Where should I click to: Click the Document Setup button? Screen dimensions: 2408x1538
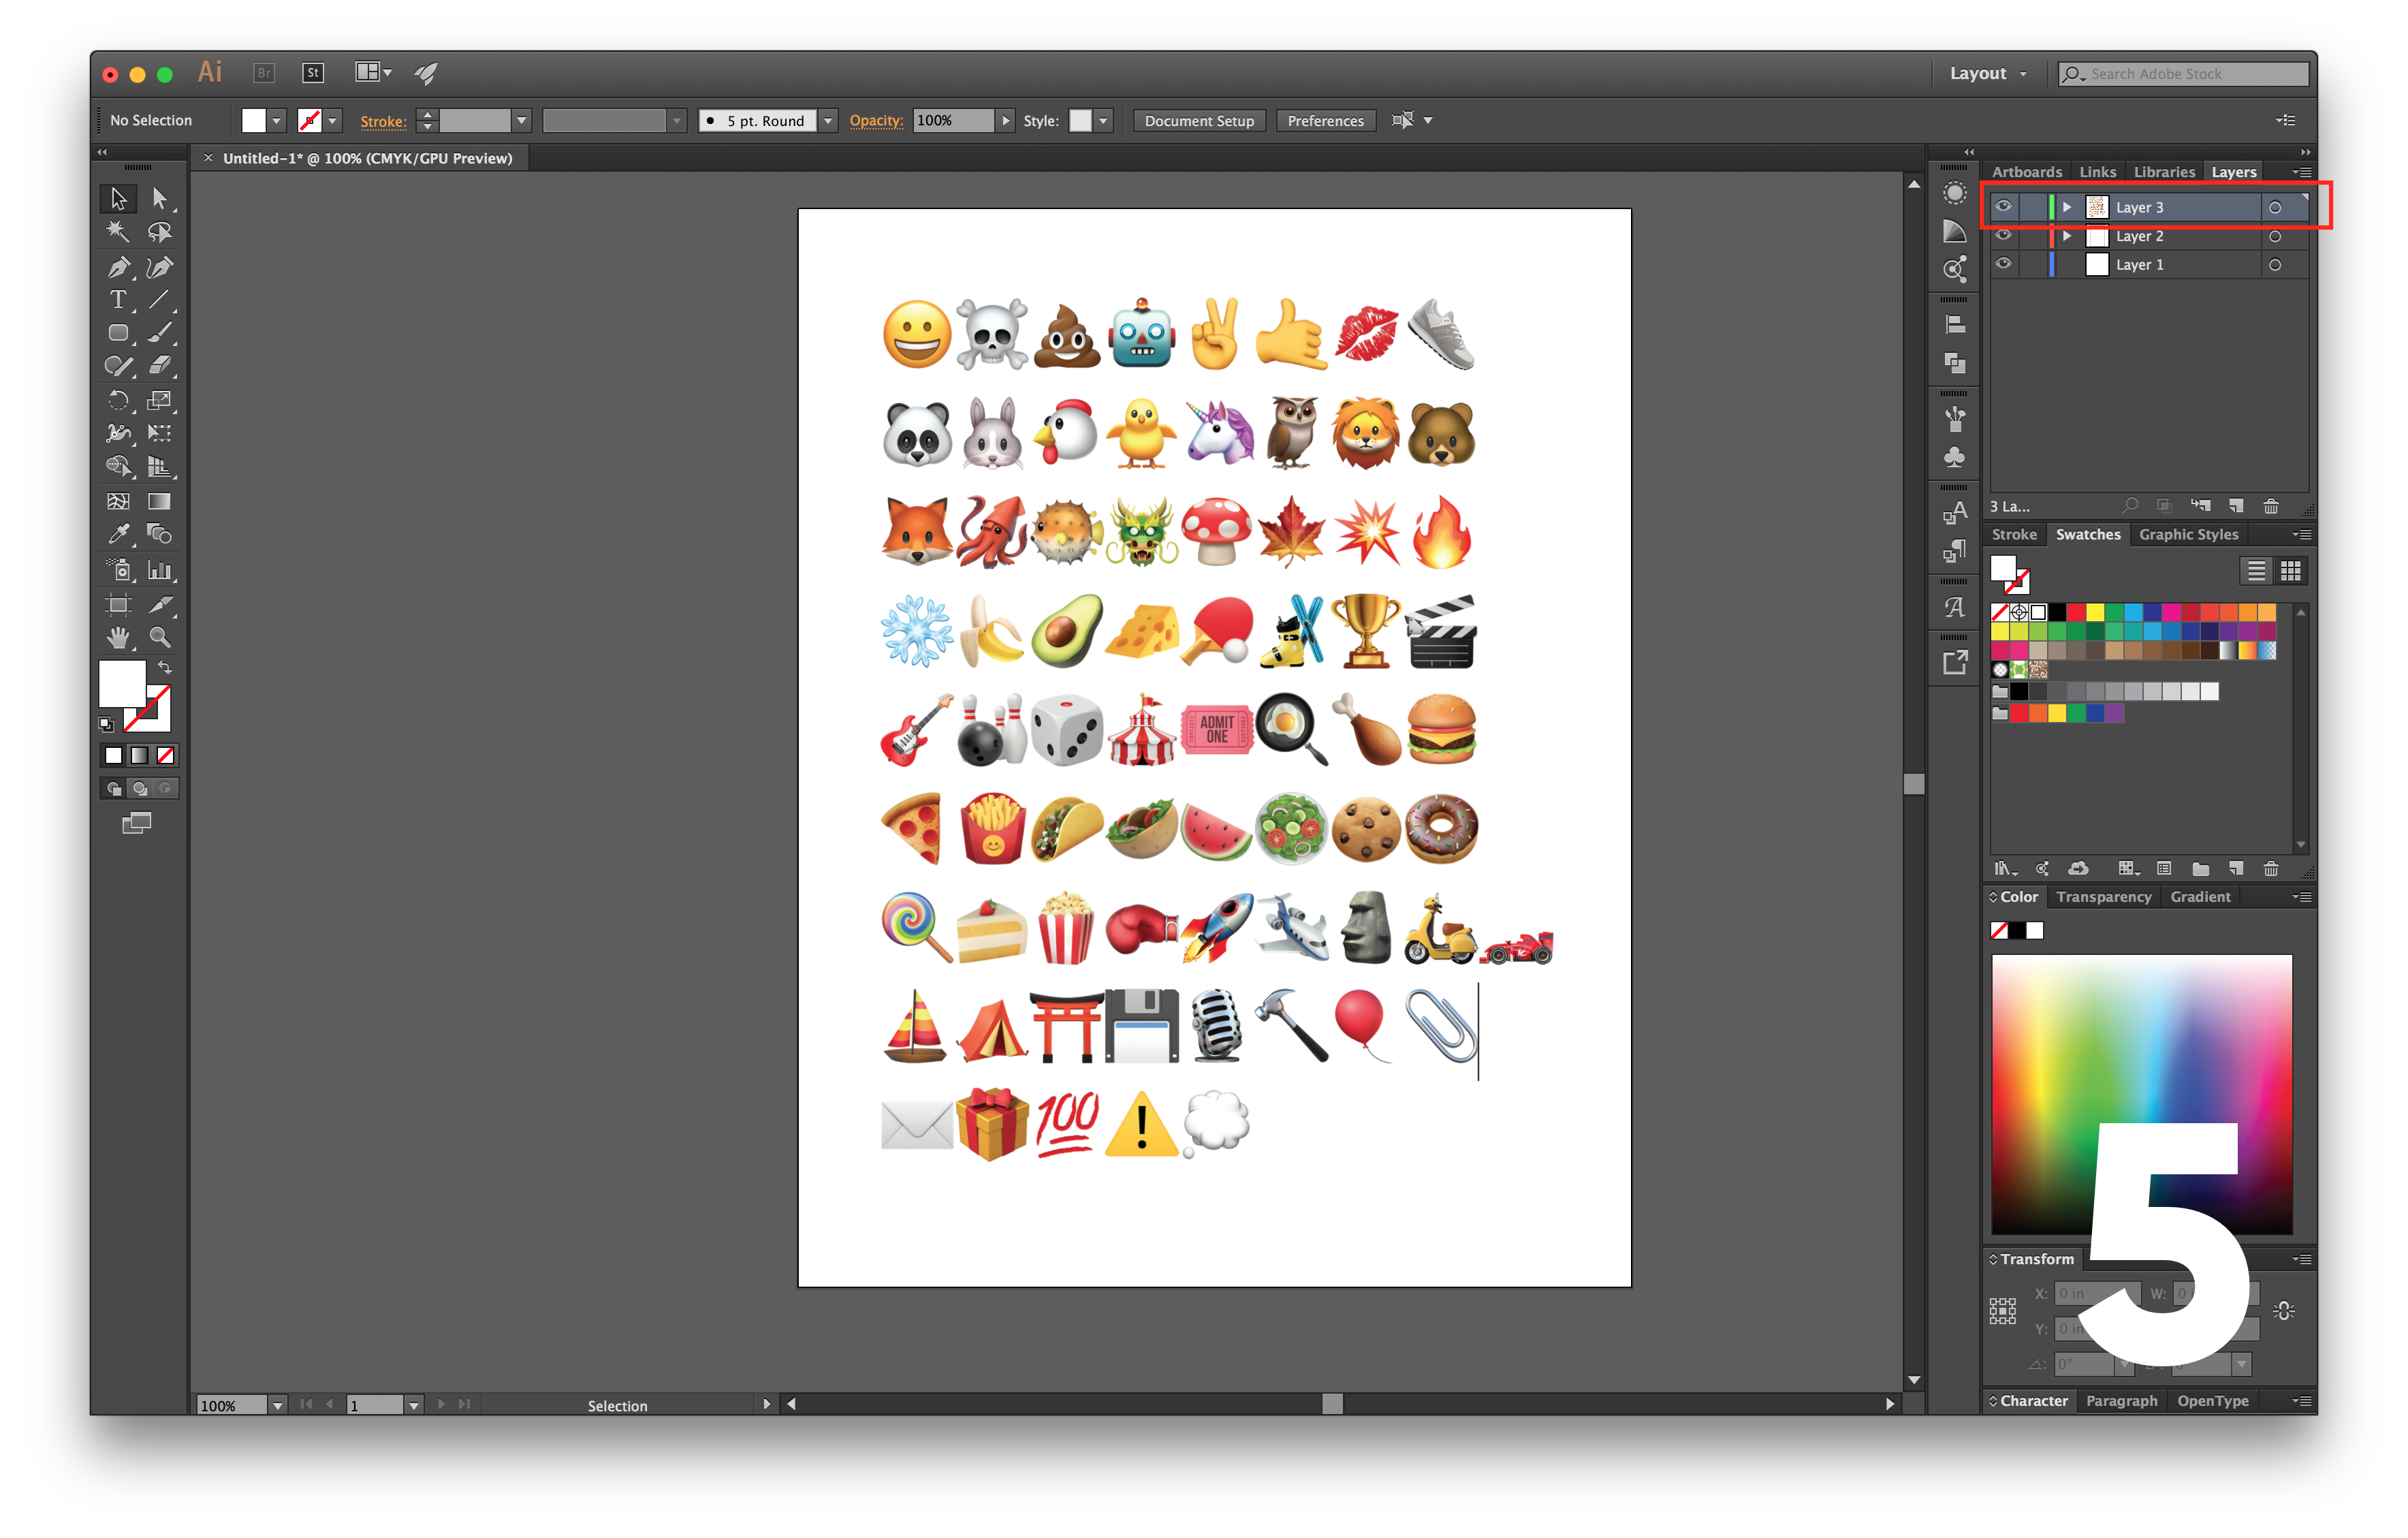1198,120
